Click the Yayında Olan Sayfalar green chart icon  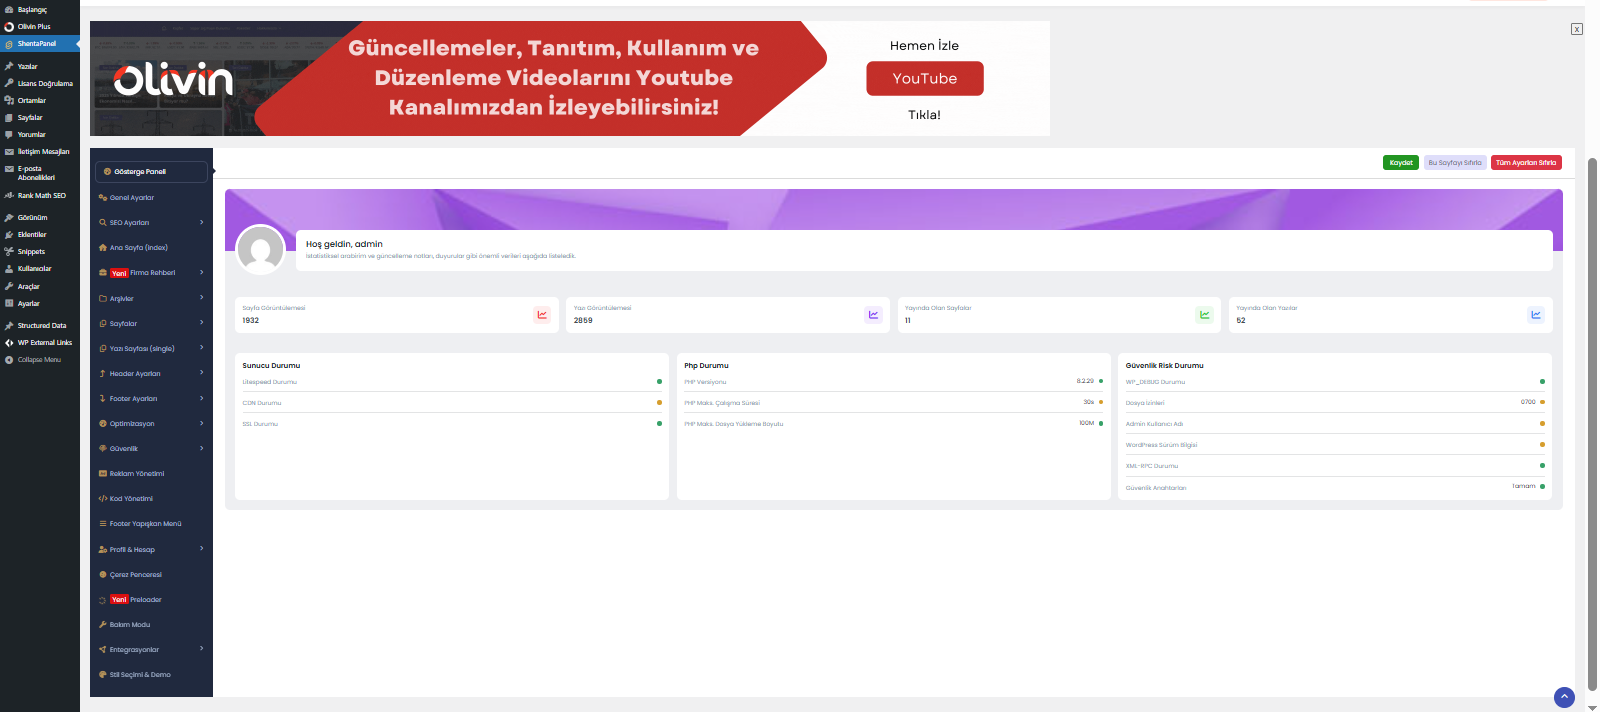click(x=1205, y=315)
